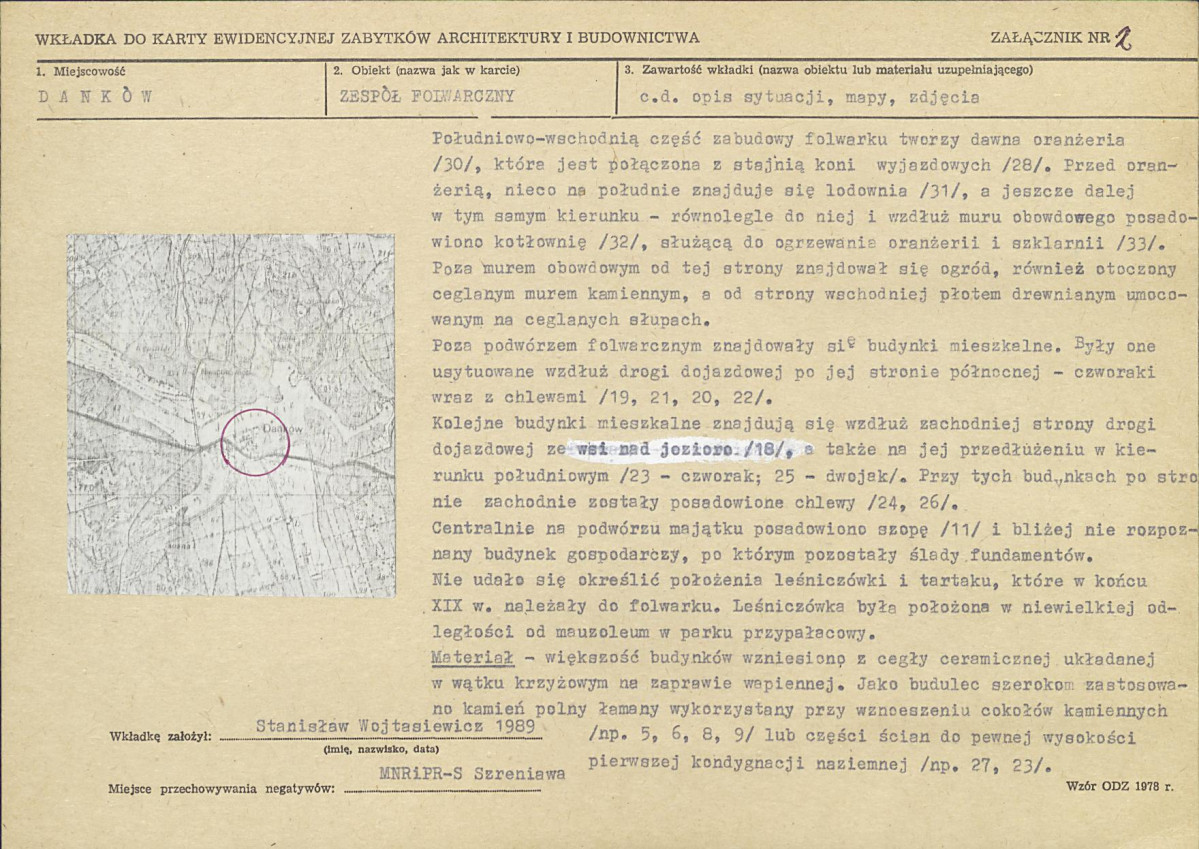Click MNRiPR-S Szreniawa storage entry
The image size is (1199, 849).
[473, 773]
